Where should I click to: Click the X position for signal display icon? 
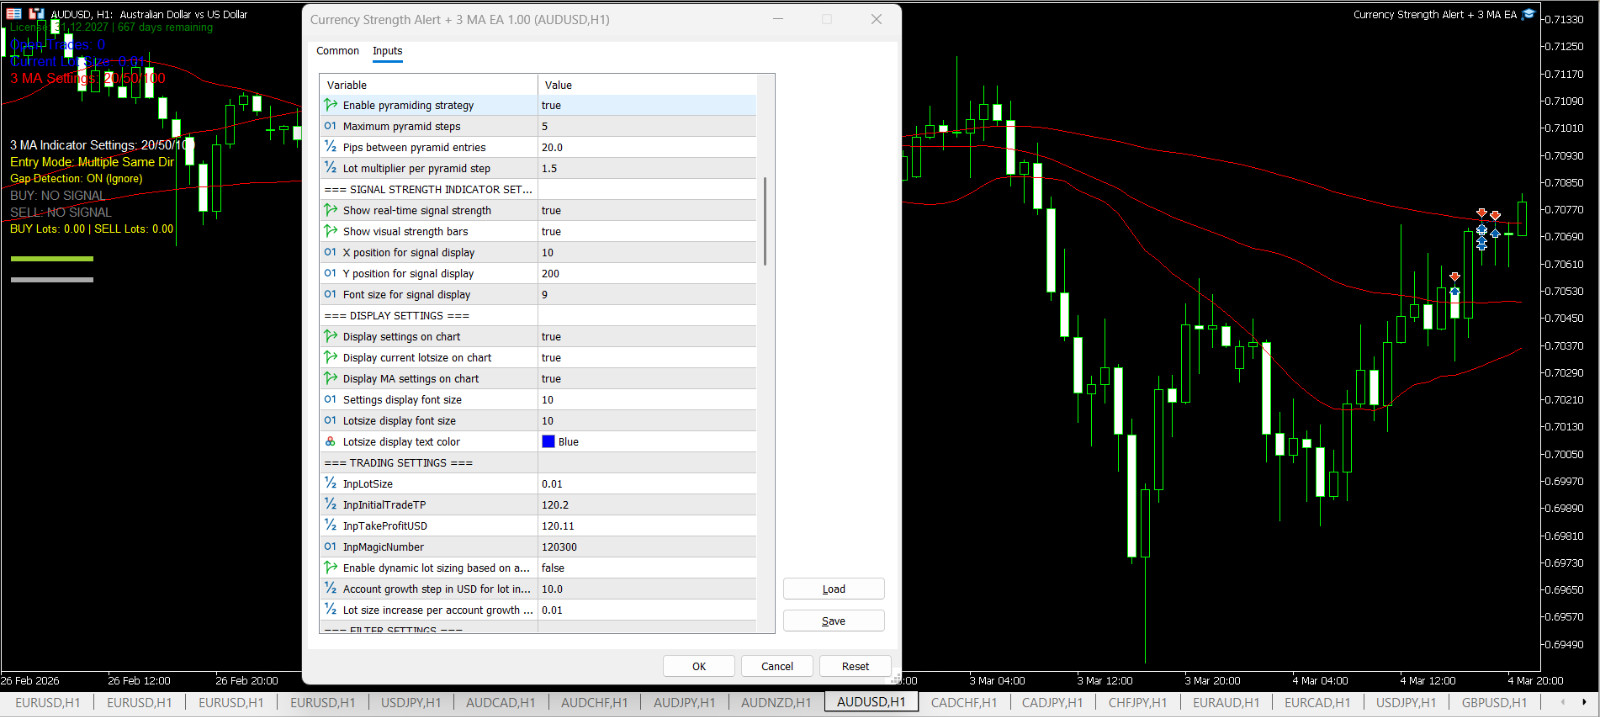pyautogui.click(x=330, y=252)
